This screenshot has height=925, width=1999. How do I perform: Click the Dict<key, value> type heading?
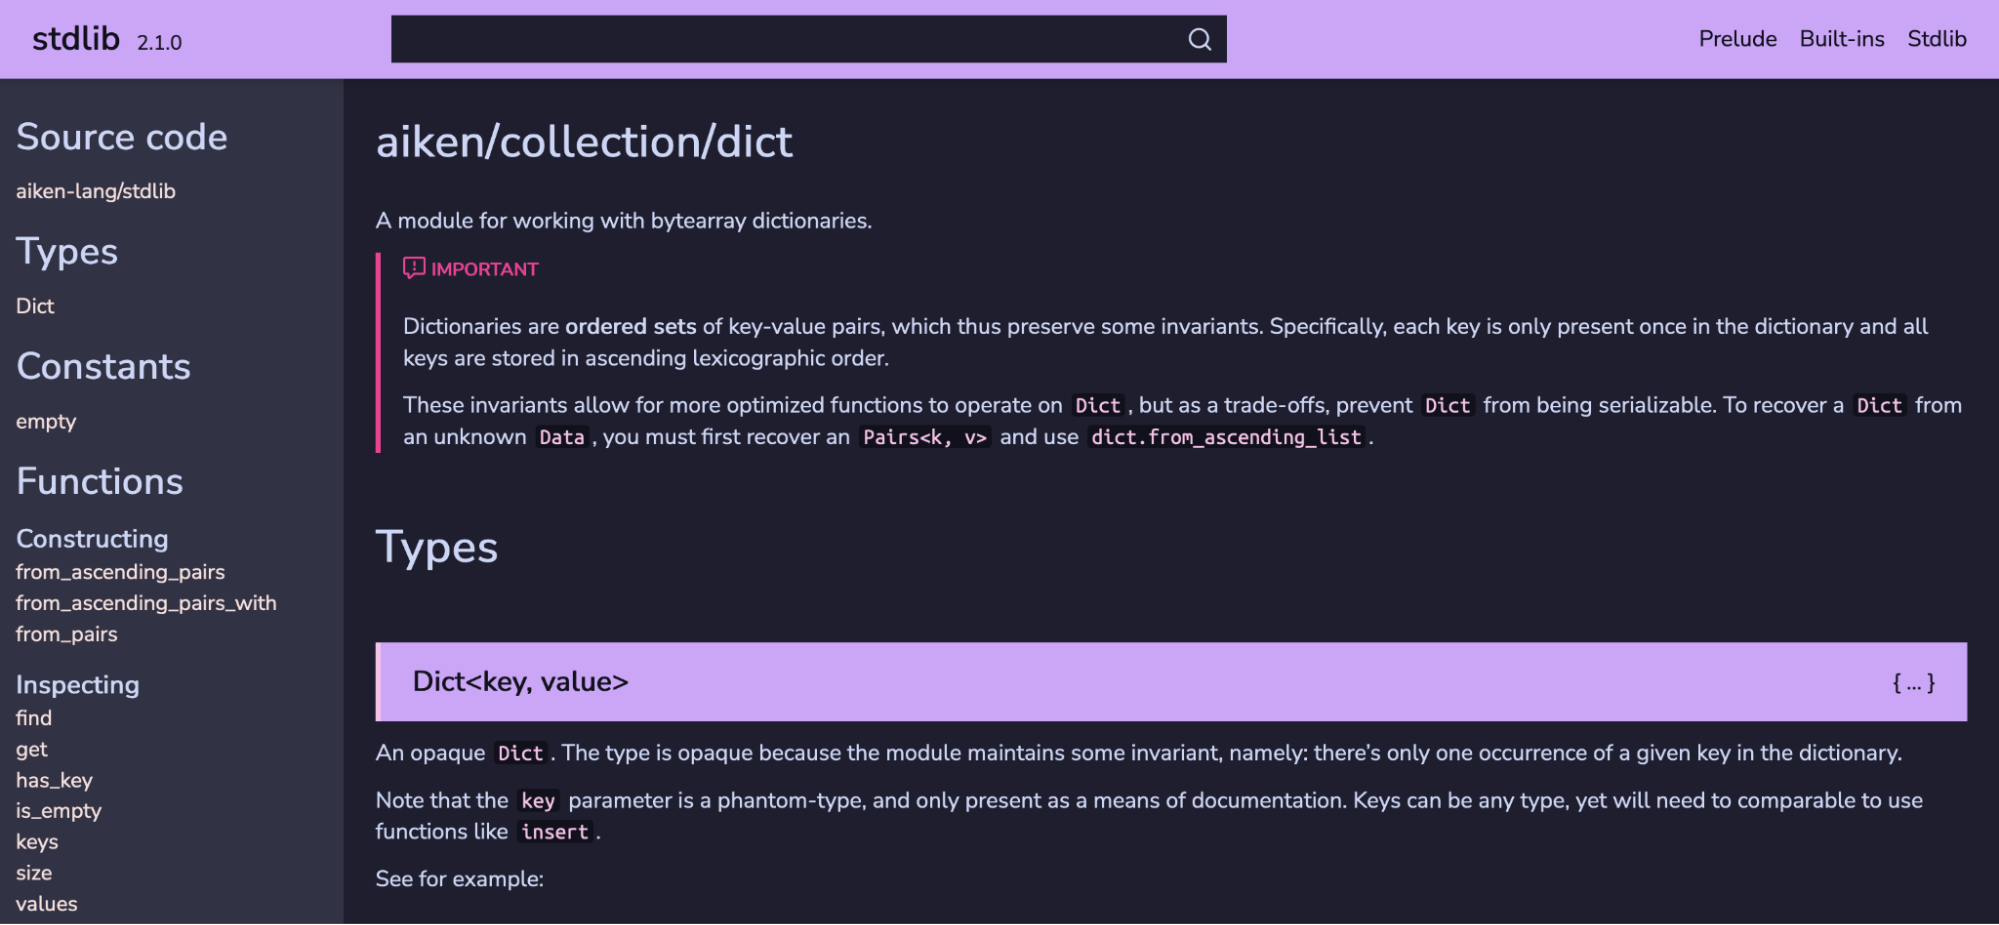(520, 682)
